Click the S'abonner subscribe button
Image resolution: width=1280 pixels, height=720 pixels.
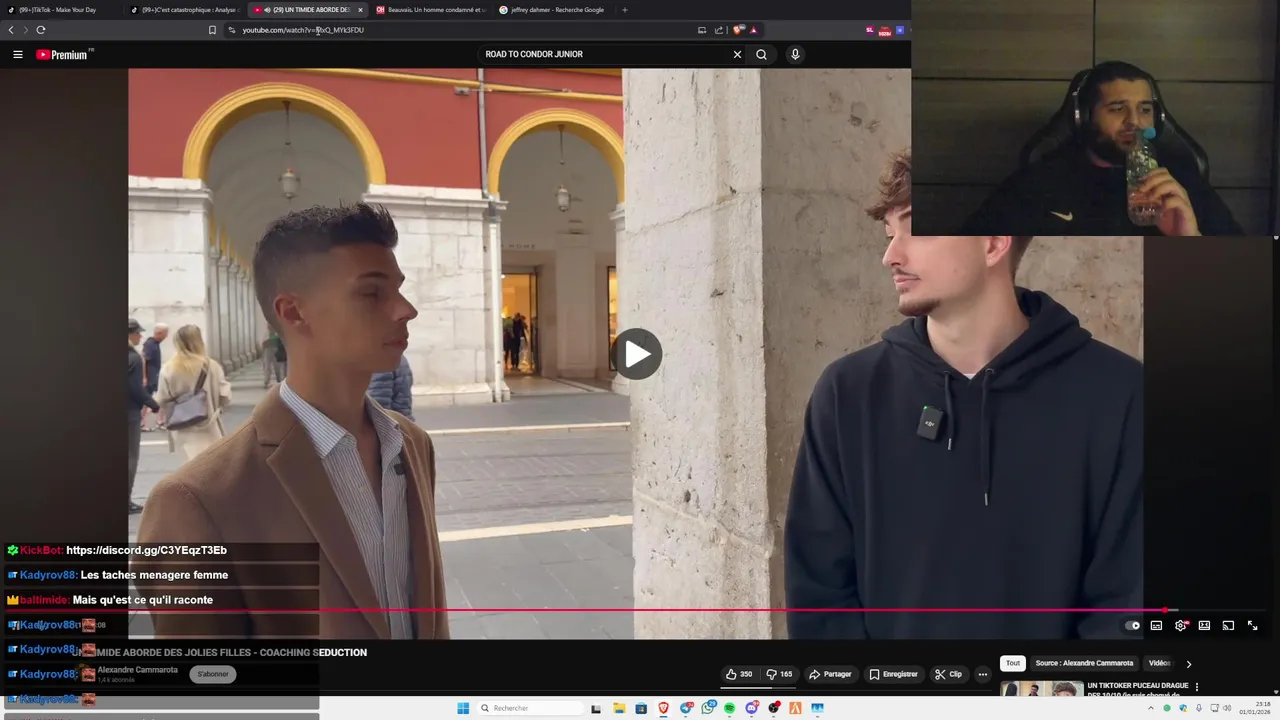[x=213, y=674]
